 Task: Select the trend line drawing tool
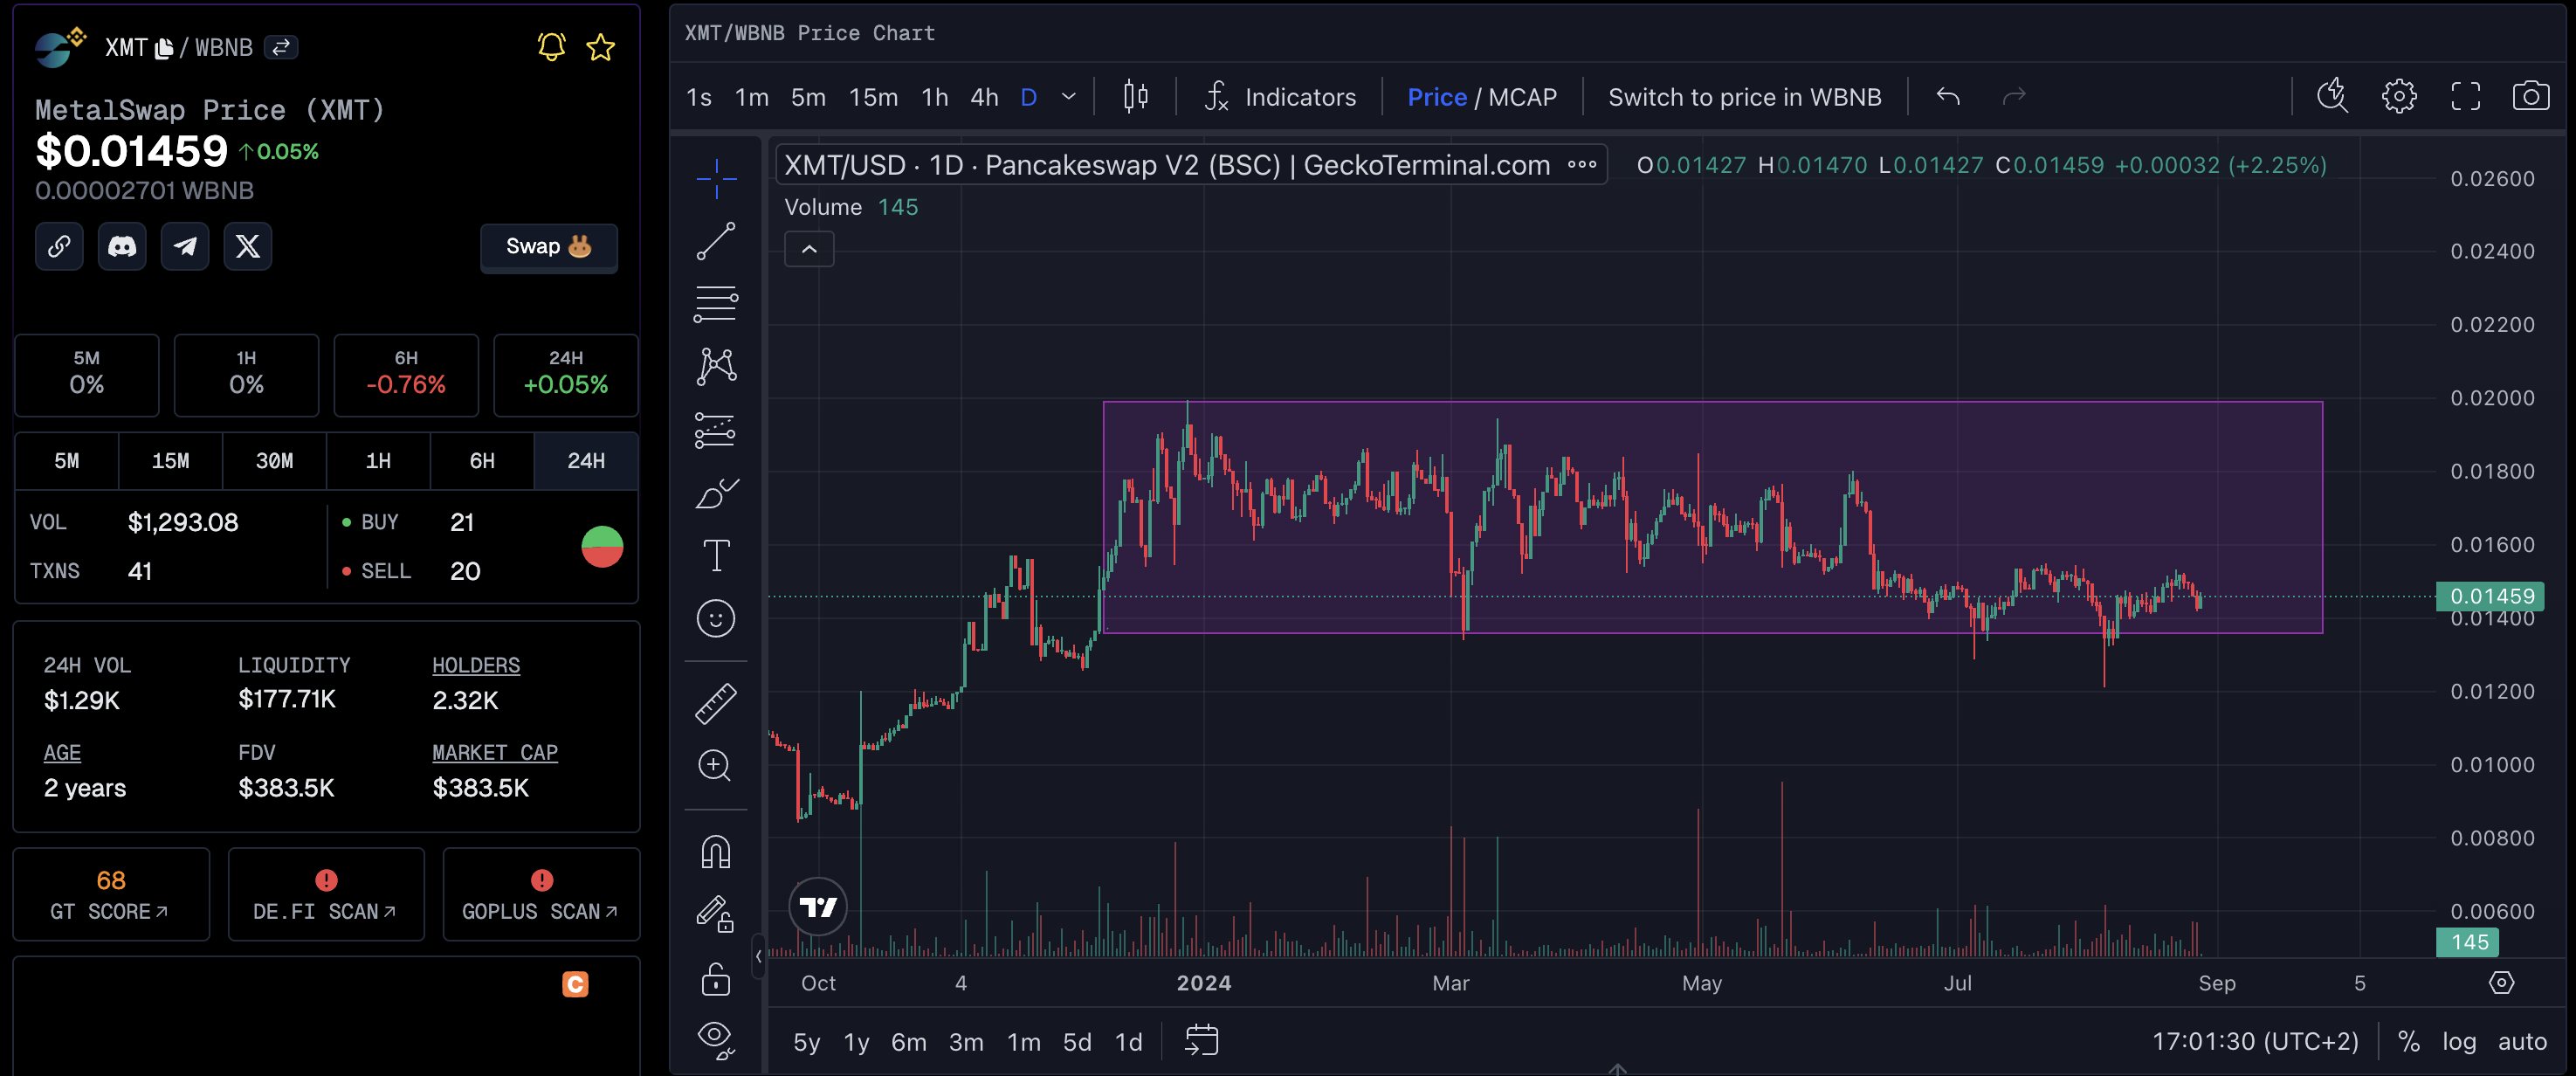(716, 241)
